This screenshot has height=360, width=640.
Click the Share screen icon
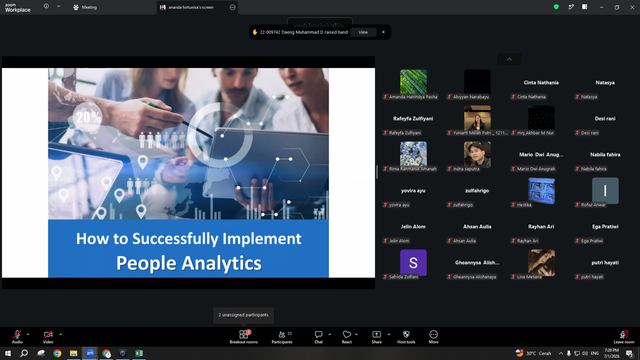click(x=376, y=337)
